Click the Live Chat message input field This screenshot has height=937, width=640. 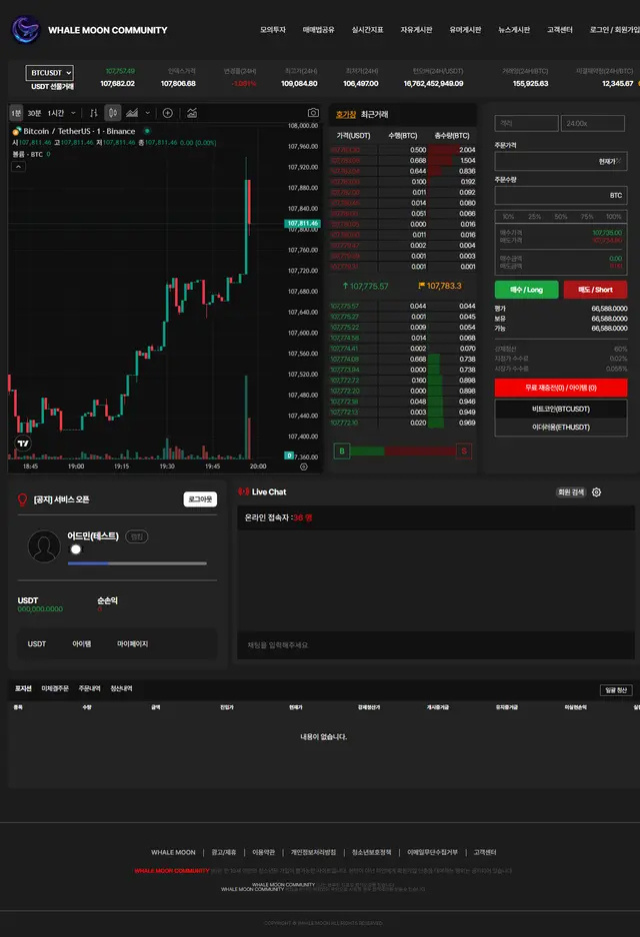click(x=436, y=645)
